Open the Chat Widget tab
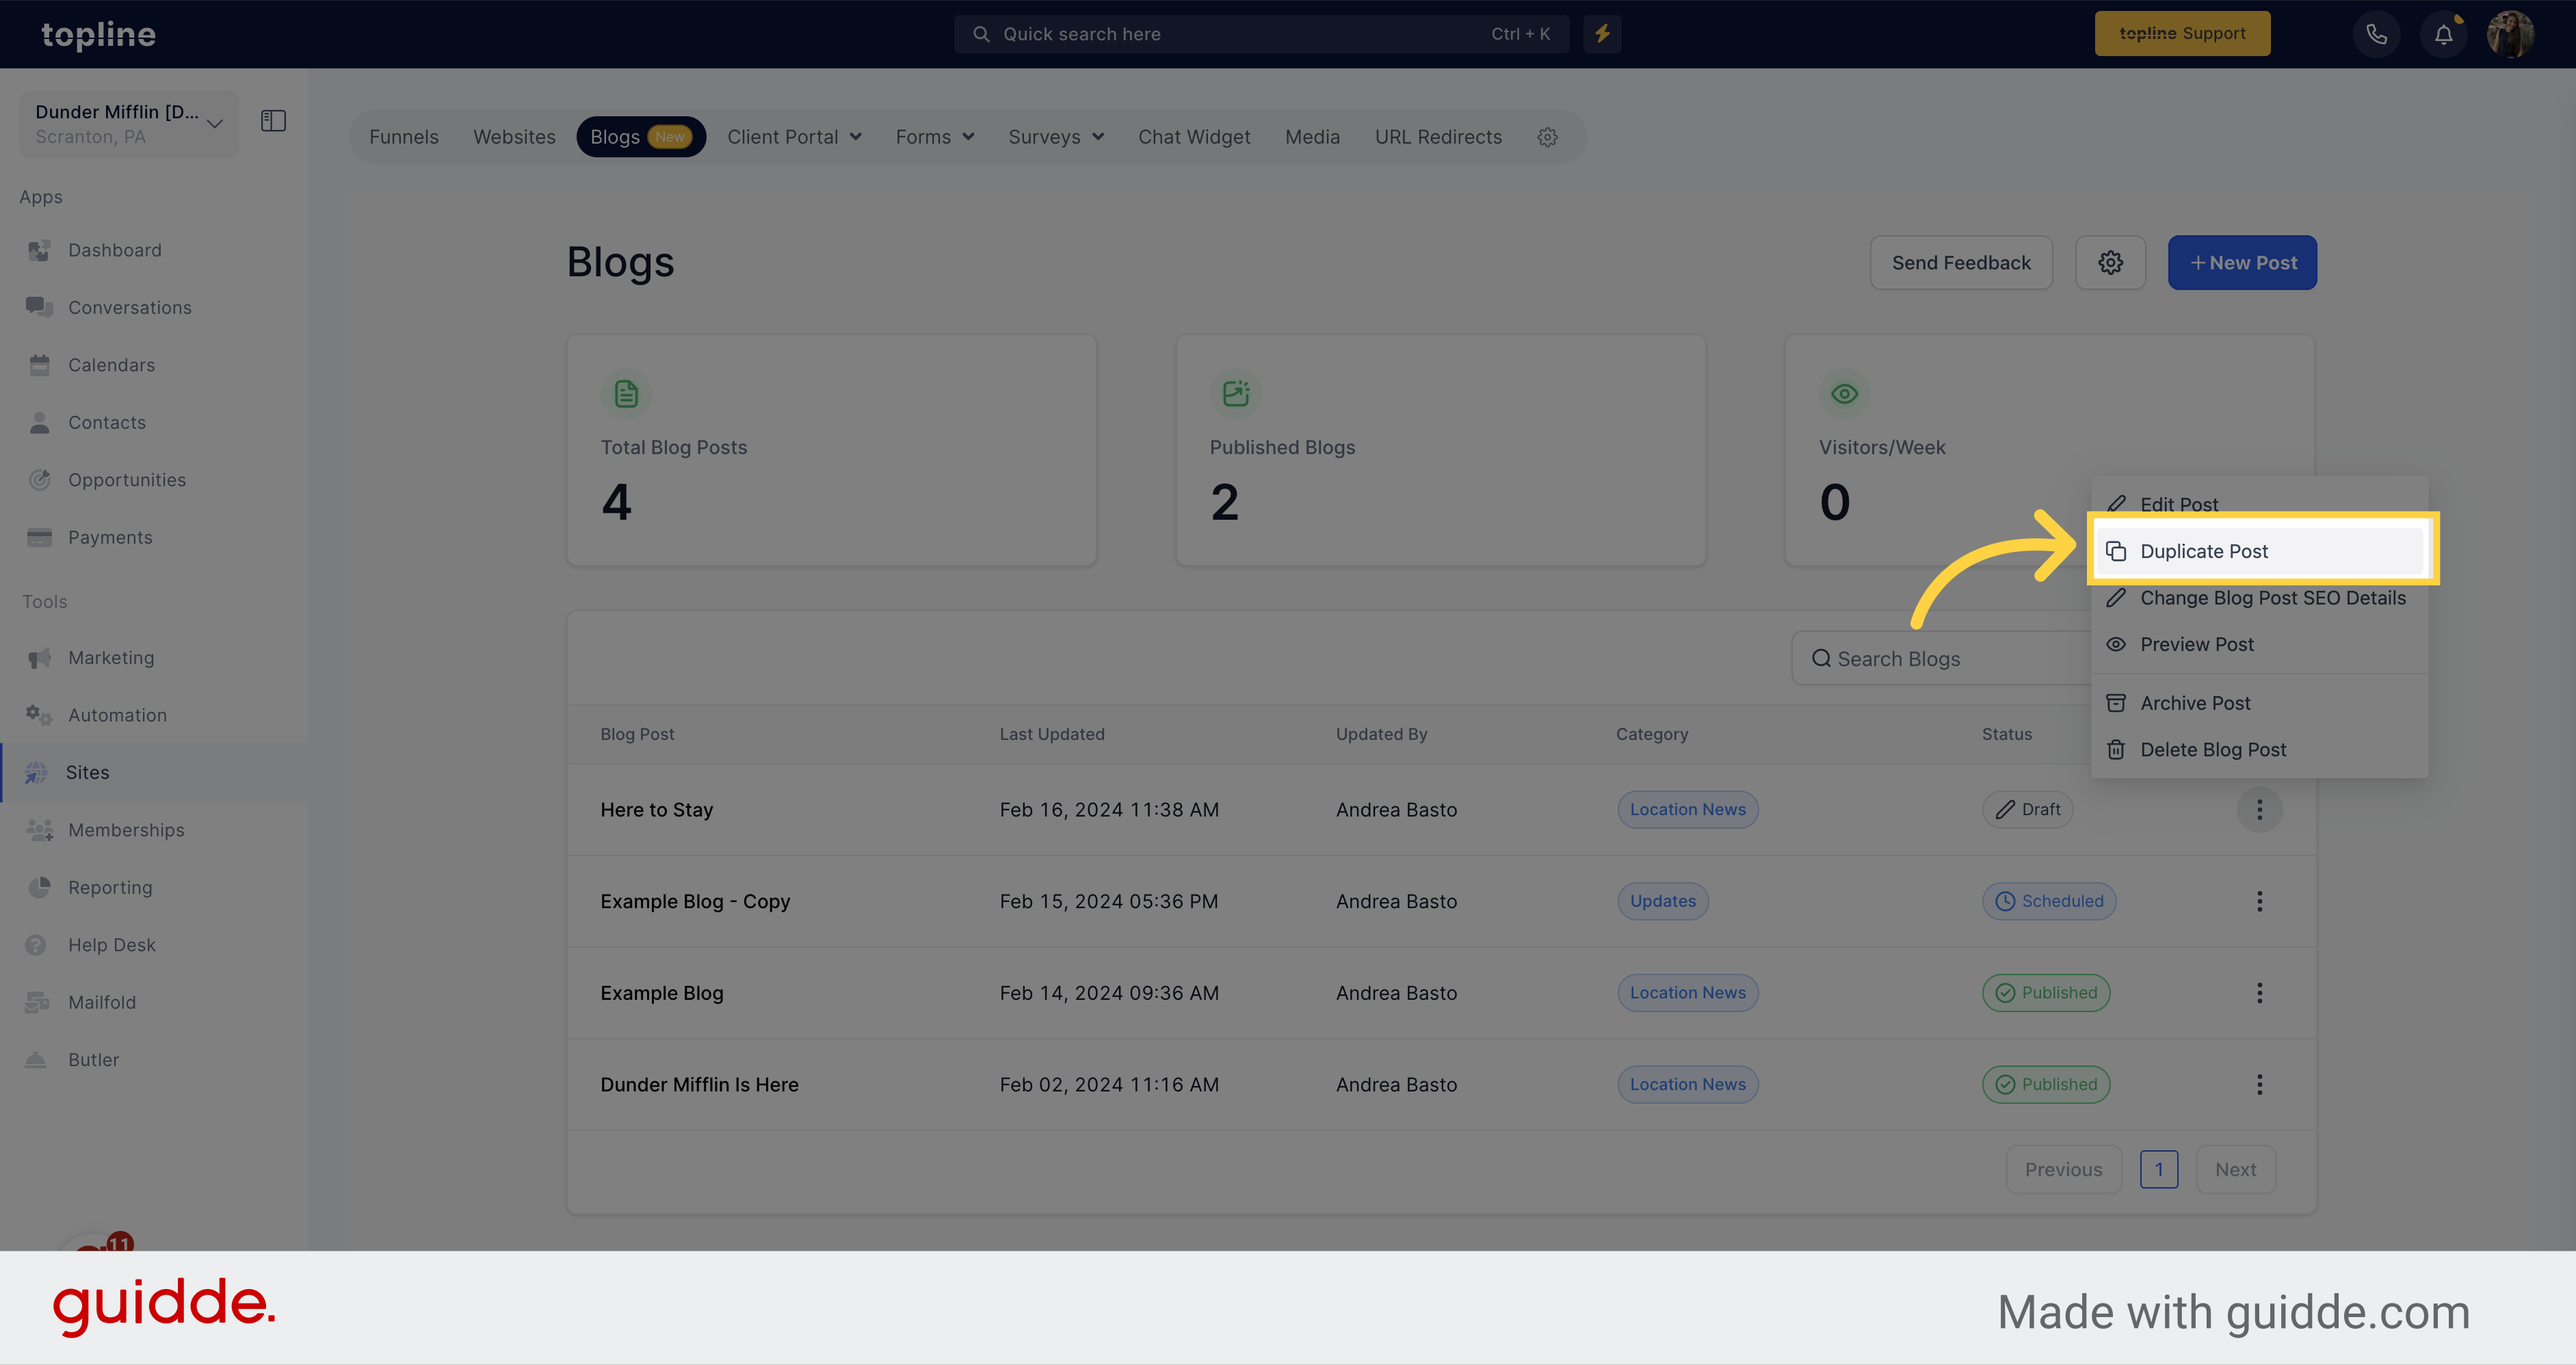Image resolution: width=2576 pixels, height=1365 pixels. (x=1194, y=137)
